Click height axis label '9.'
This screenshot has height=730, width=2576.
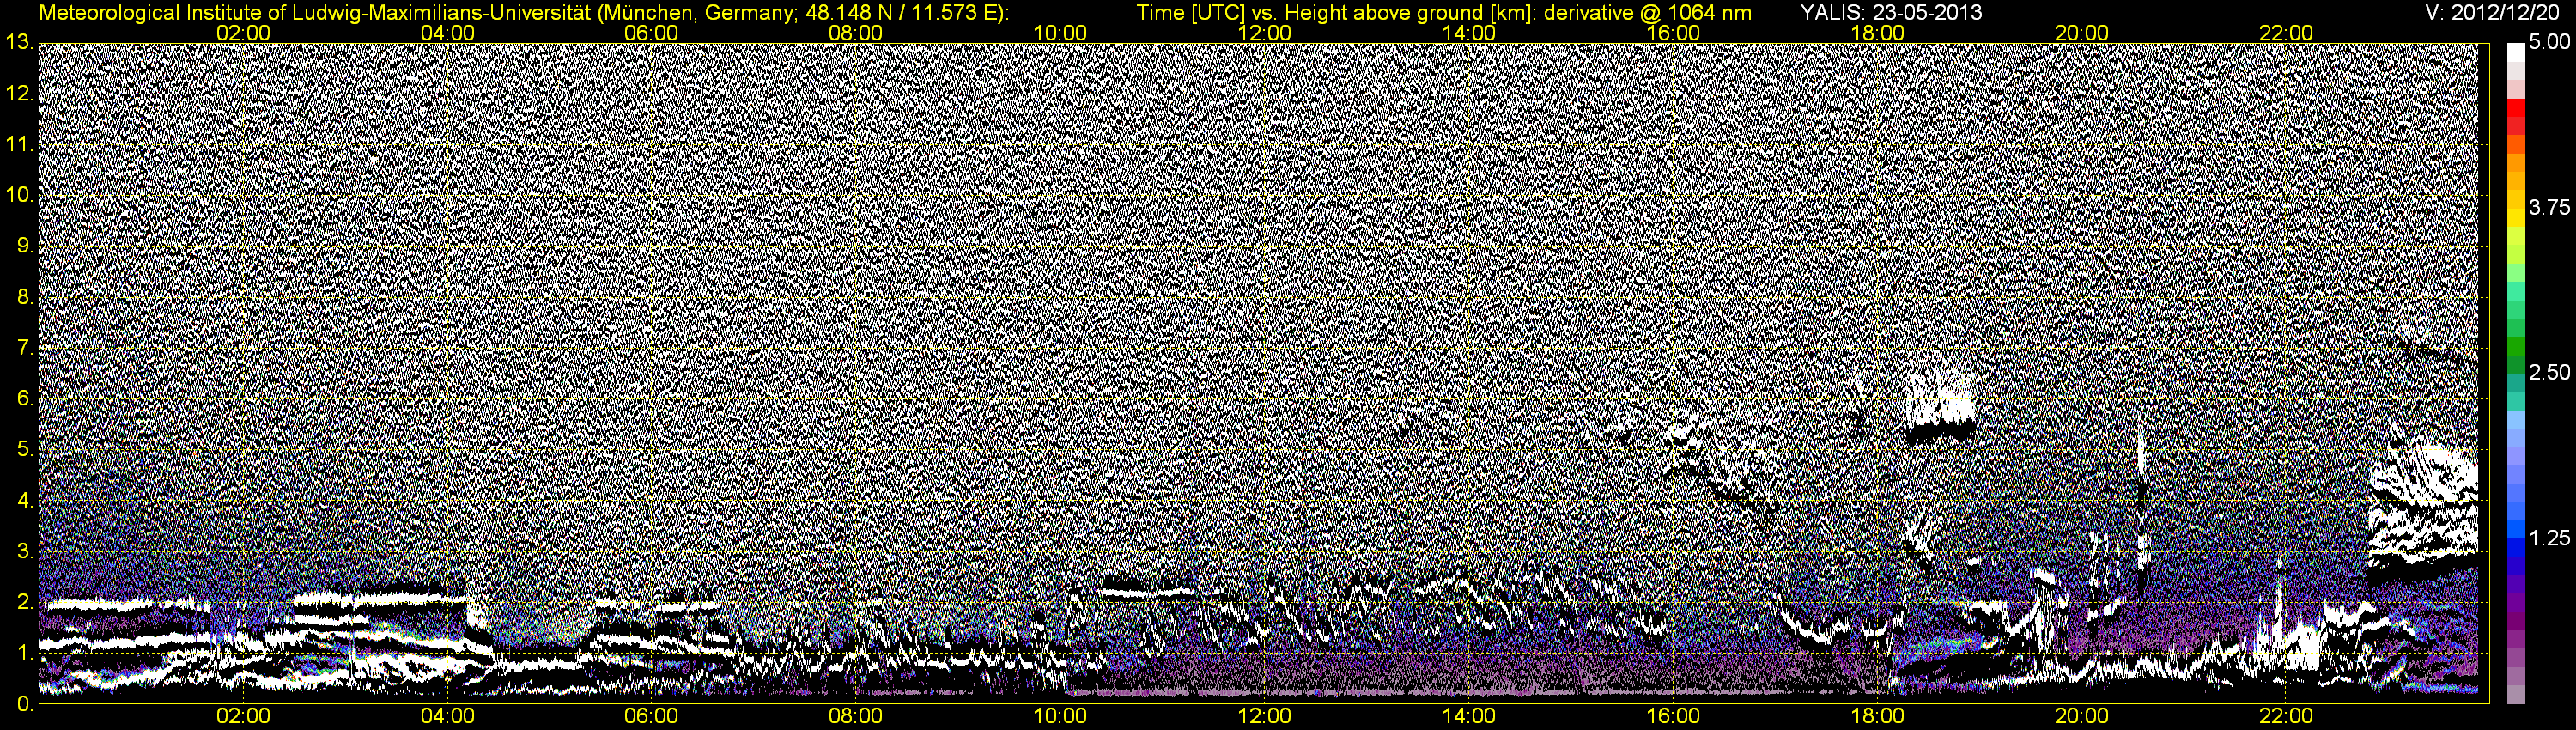point(25,246)
